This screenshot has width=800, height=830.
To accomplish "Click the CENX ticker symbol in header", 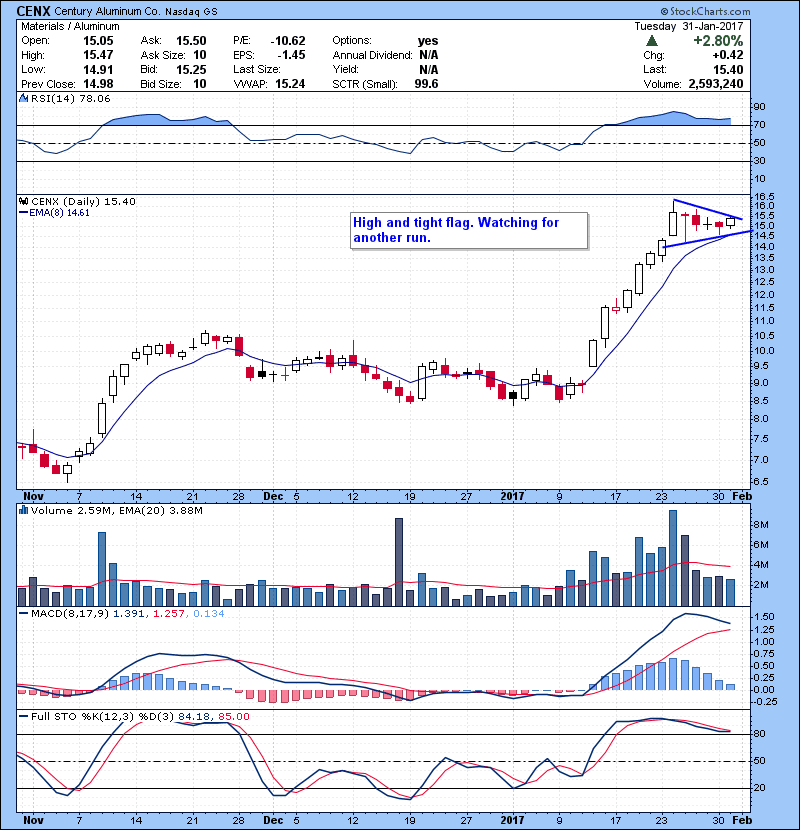I will click(33, 11).
